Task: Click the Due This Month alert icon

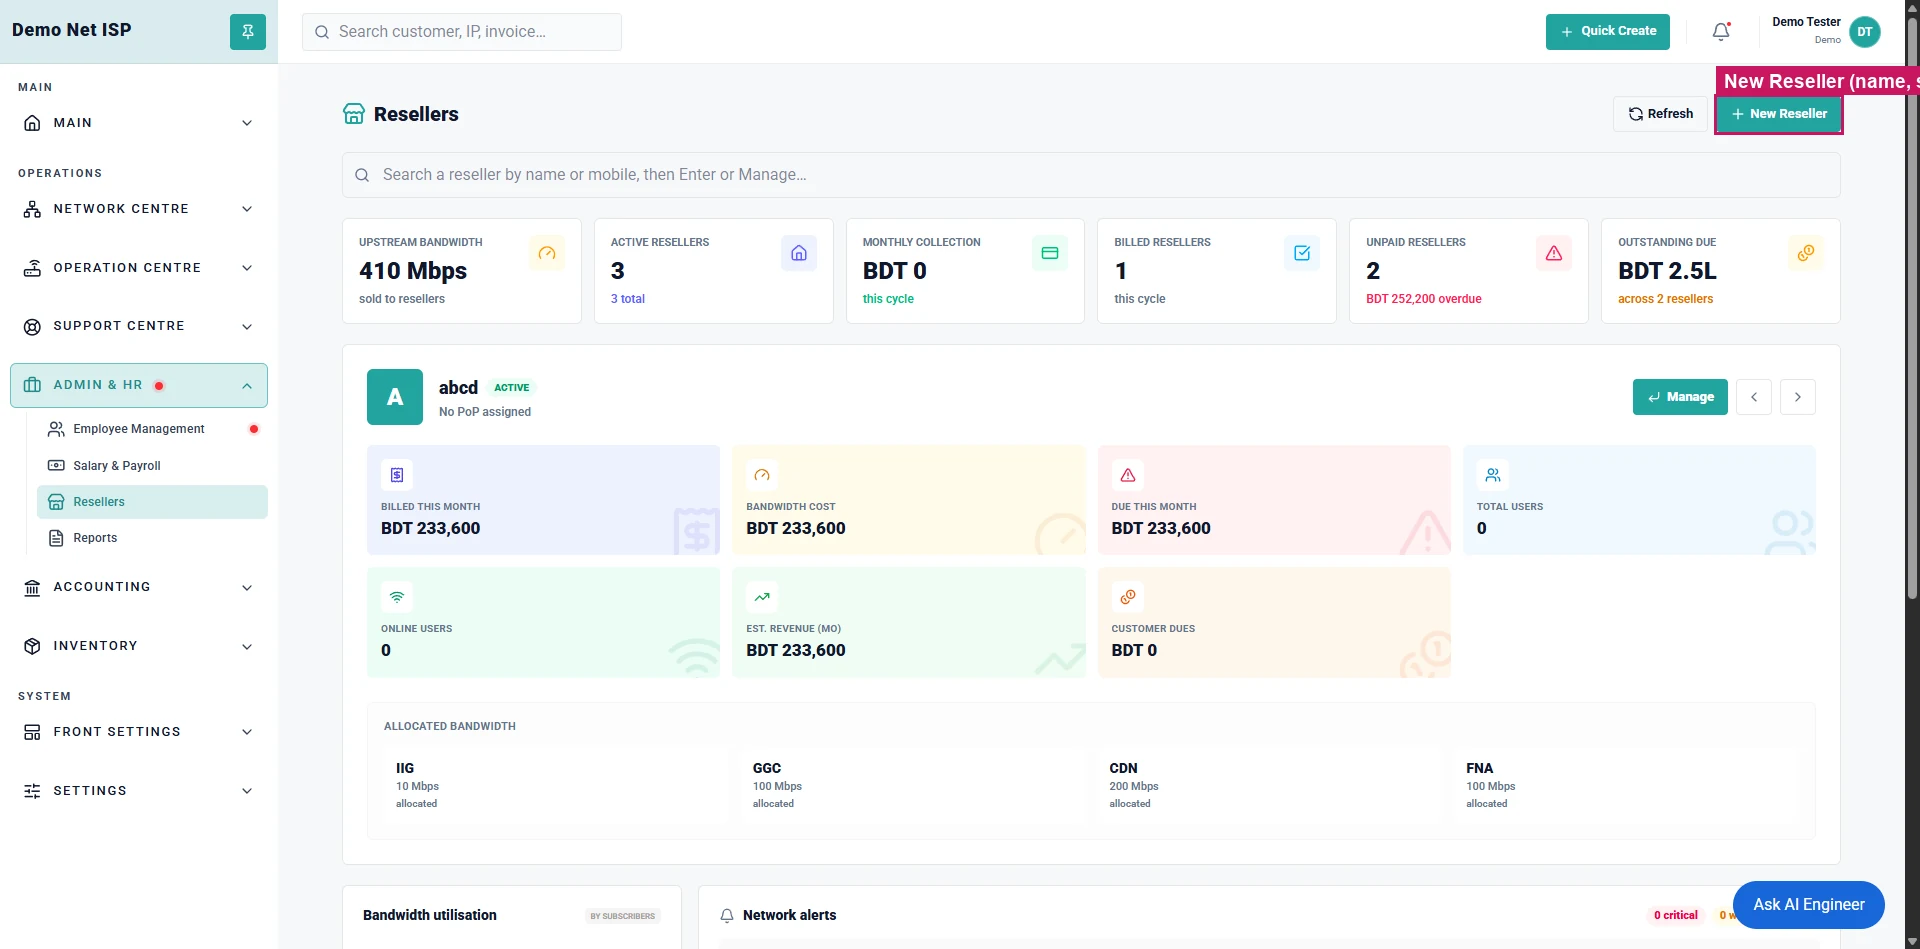Action: tap(1128, 475)
